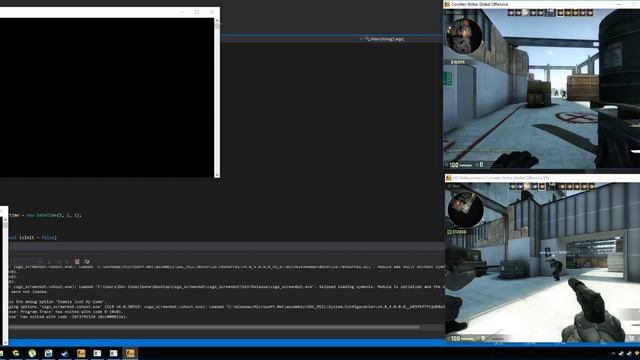Click the 'were not loaded.' output line

click(29, 291)
